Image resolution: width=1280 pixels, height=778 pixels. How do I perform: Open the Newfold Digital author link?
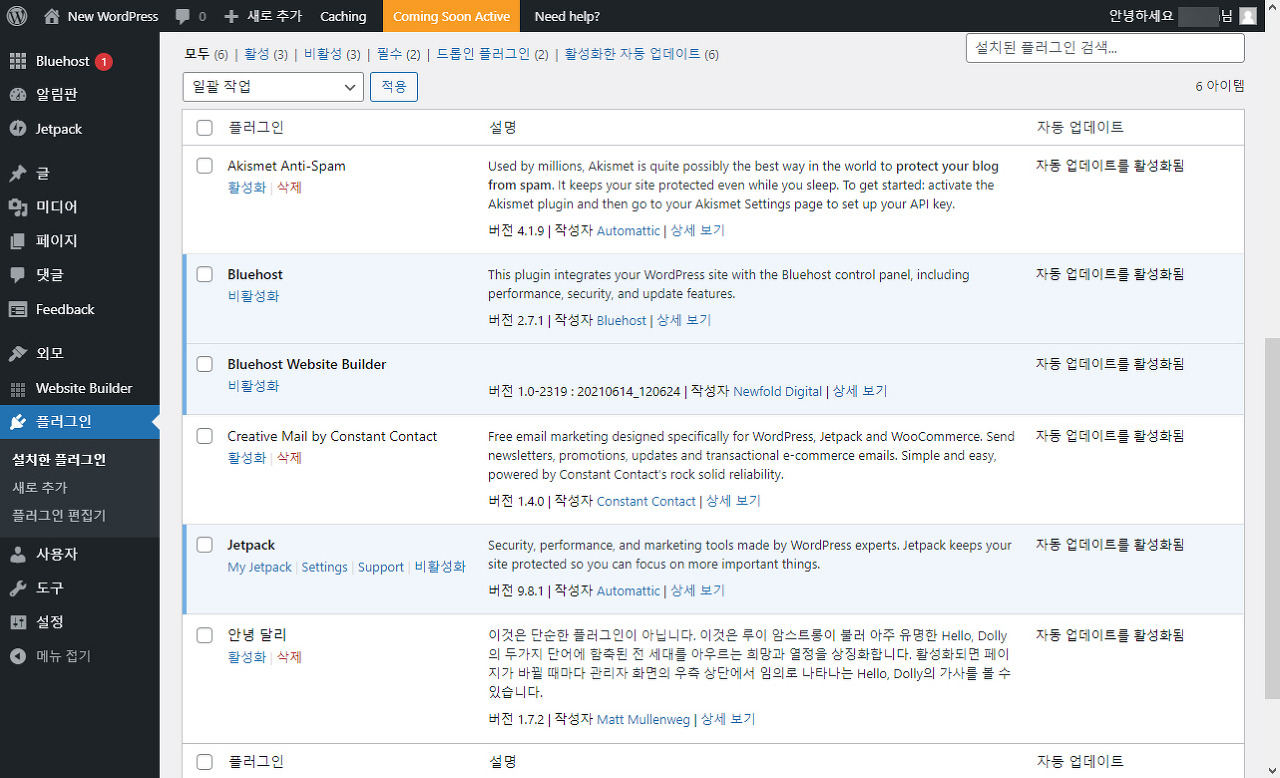(777, 392)
